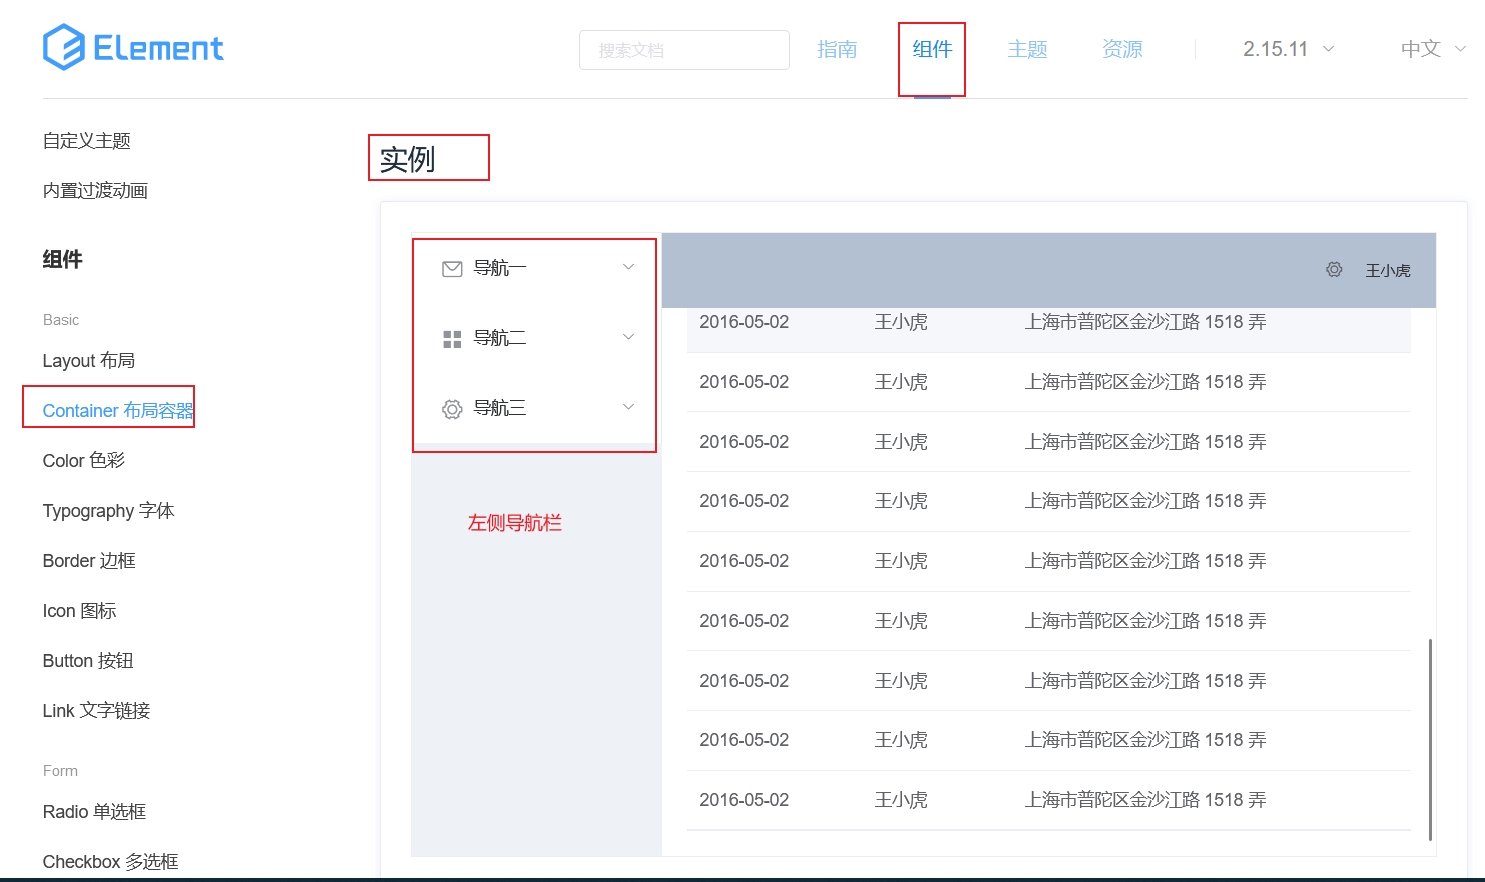Open the Layout 布局 sidebar link
The image size is (1485, 882).
pos(89,361)
